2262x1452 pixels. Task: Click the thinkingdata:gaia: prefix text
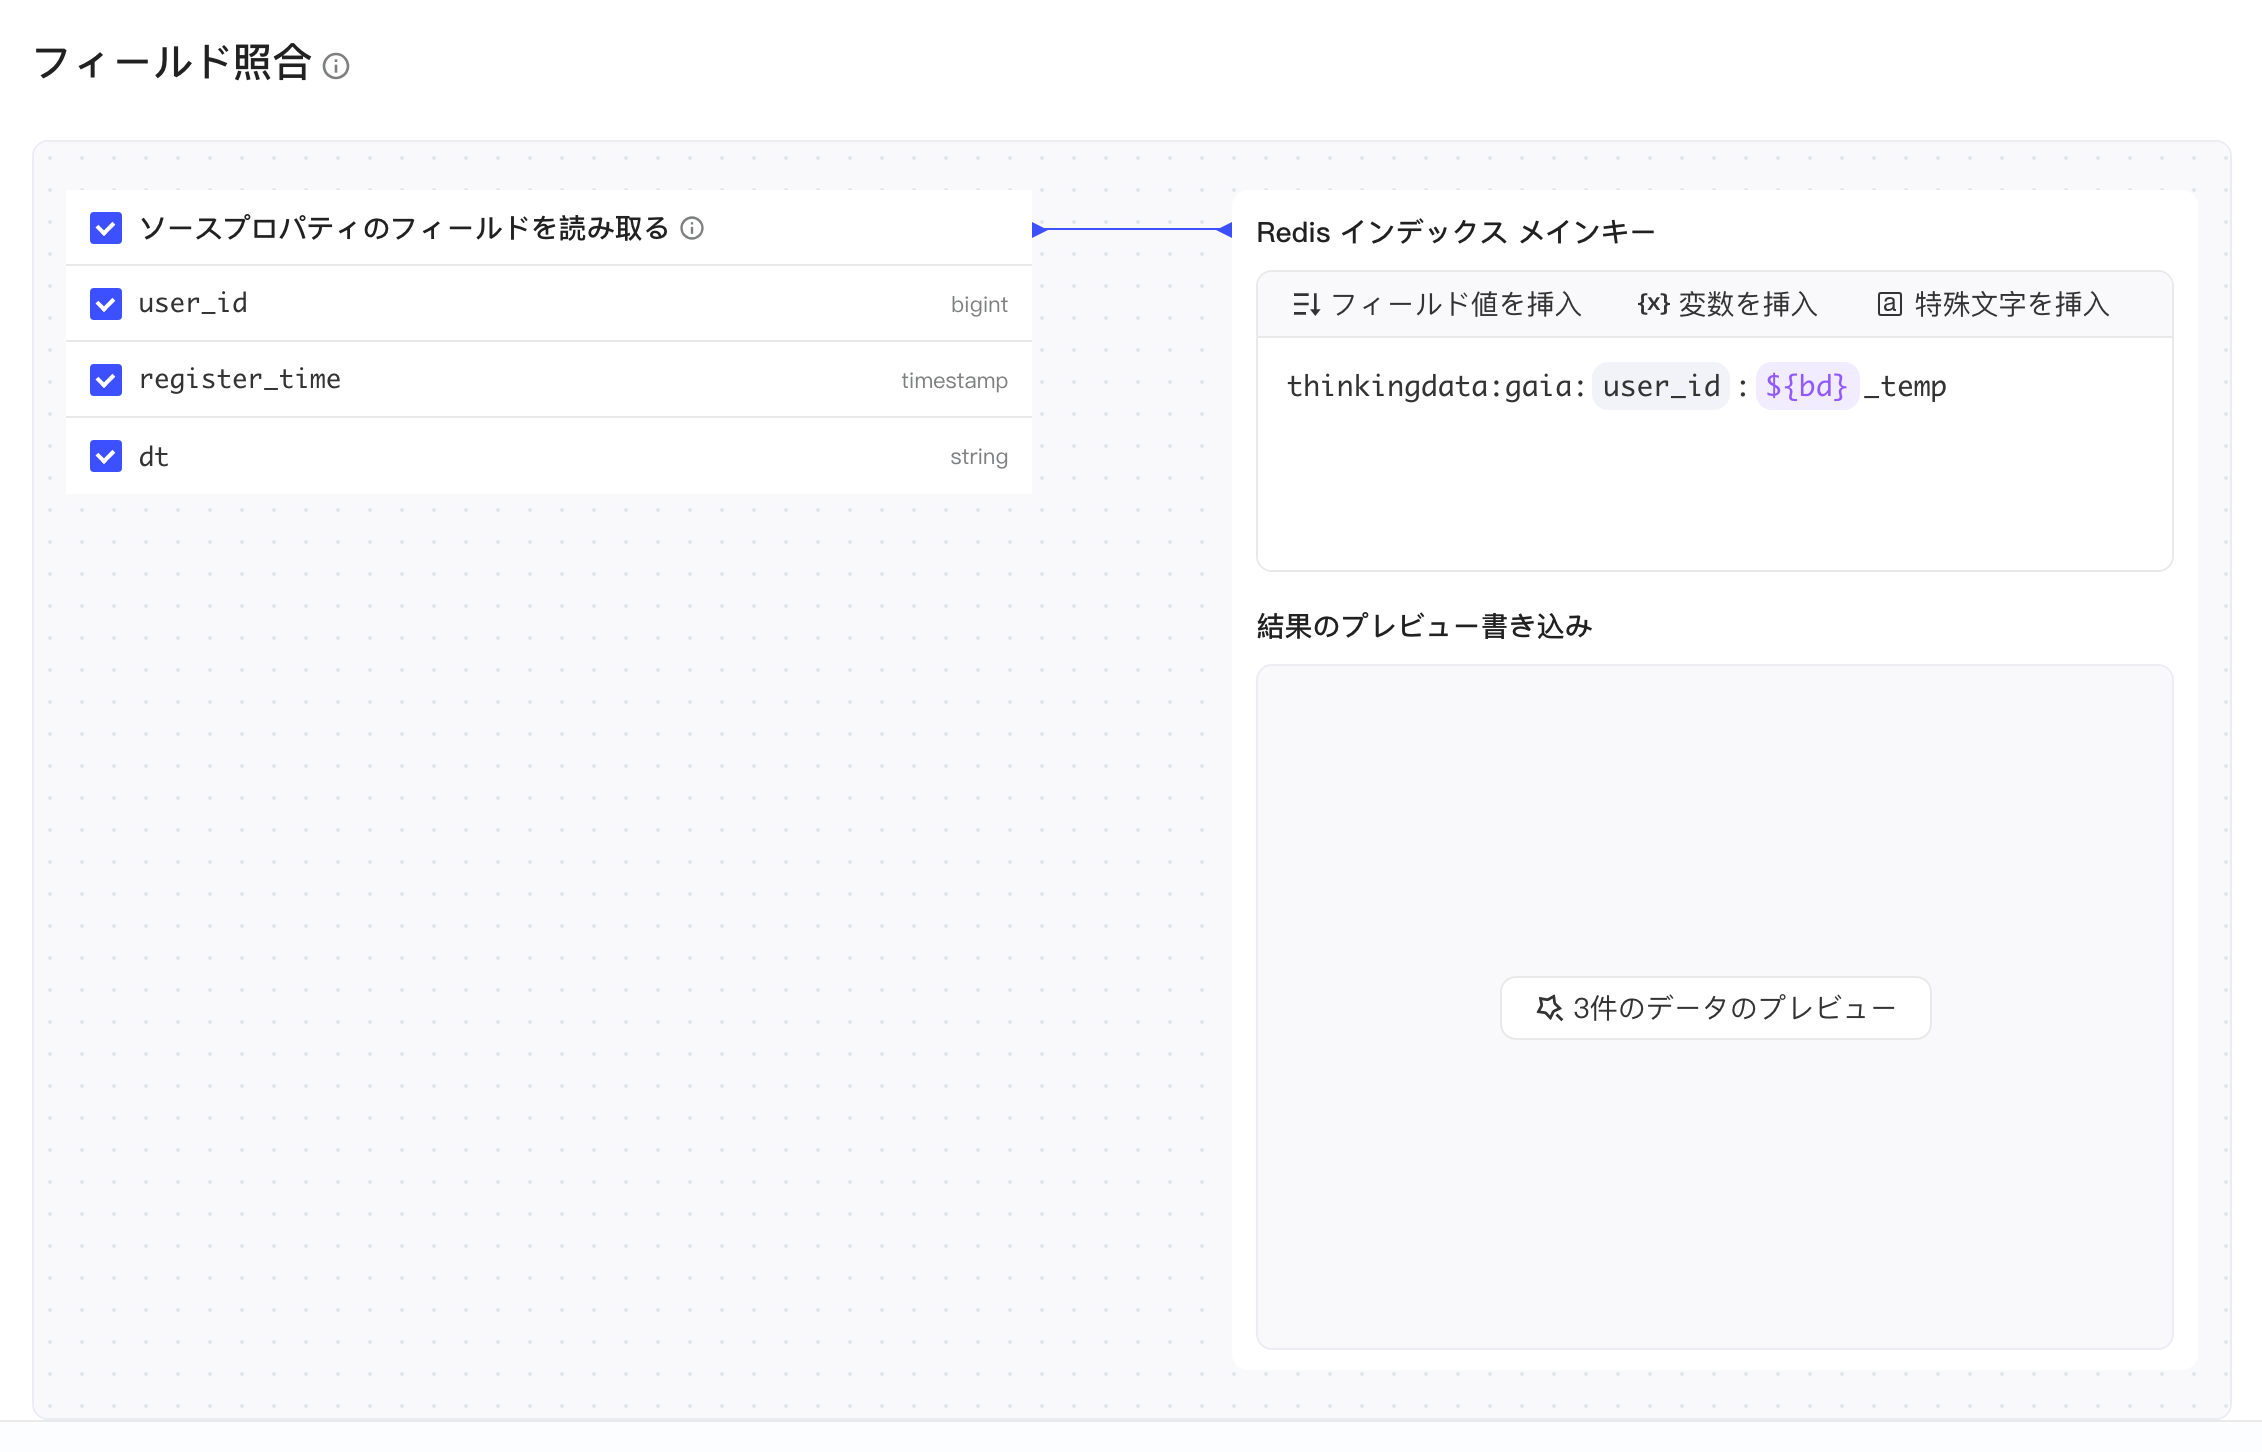[1436, 386]
